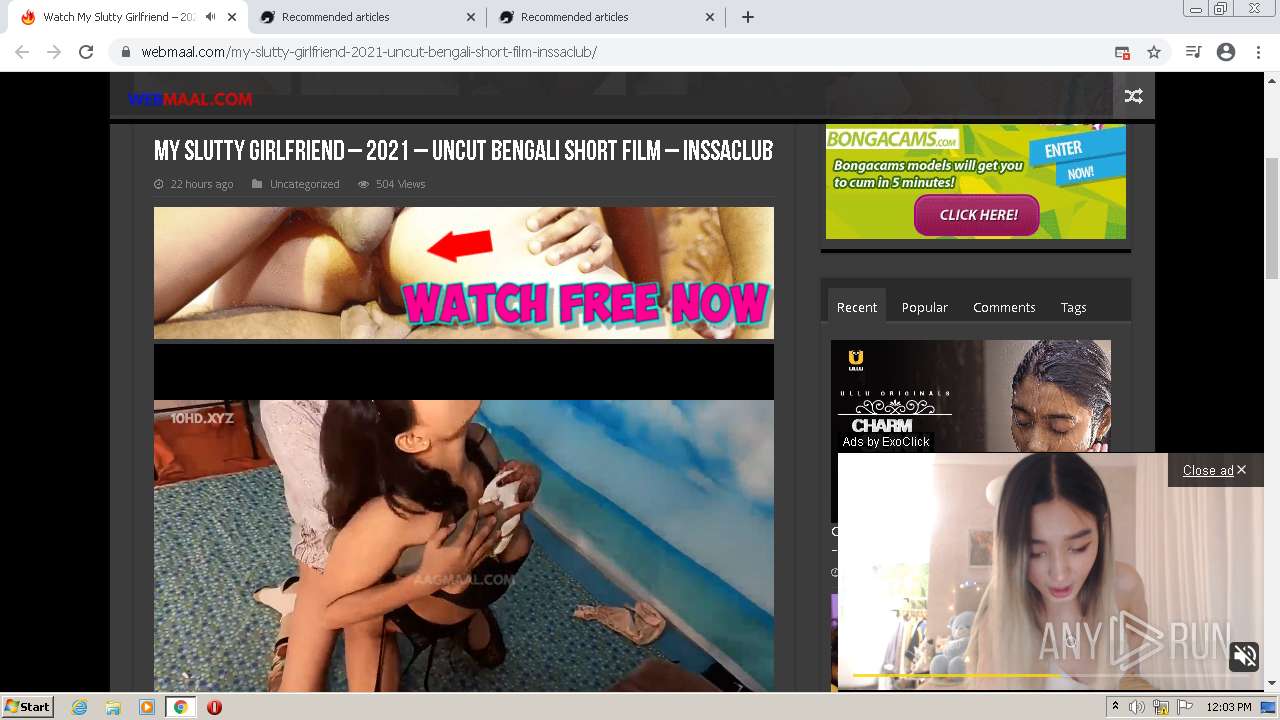This screenshot has height=720, width=1280.
Task: Close the first browser tab
Action: (232, 17)
